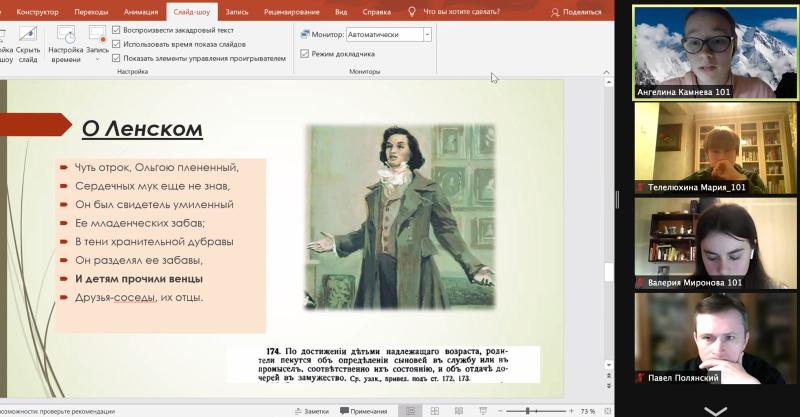Click the line И детям прочили венцы
The width and height of the screenshot is (800, 417).
click(139, 279)
